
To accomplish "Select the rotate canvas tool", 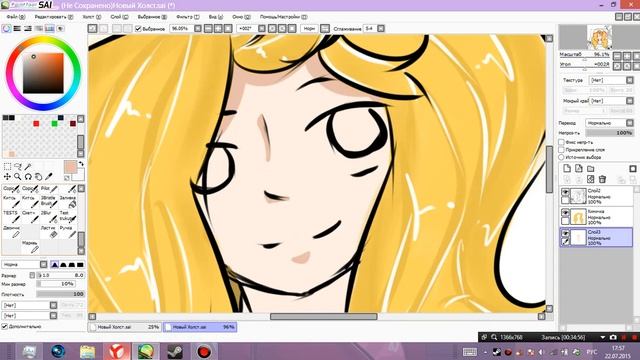I will [x=28, y=177].
